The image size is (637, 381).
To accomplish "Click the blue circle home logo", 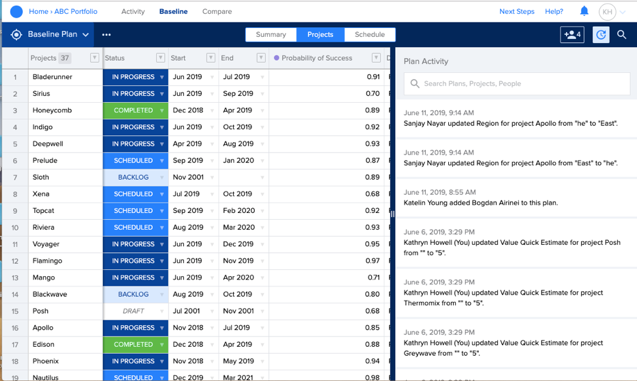I will (x=16, y=11).
